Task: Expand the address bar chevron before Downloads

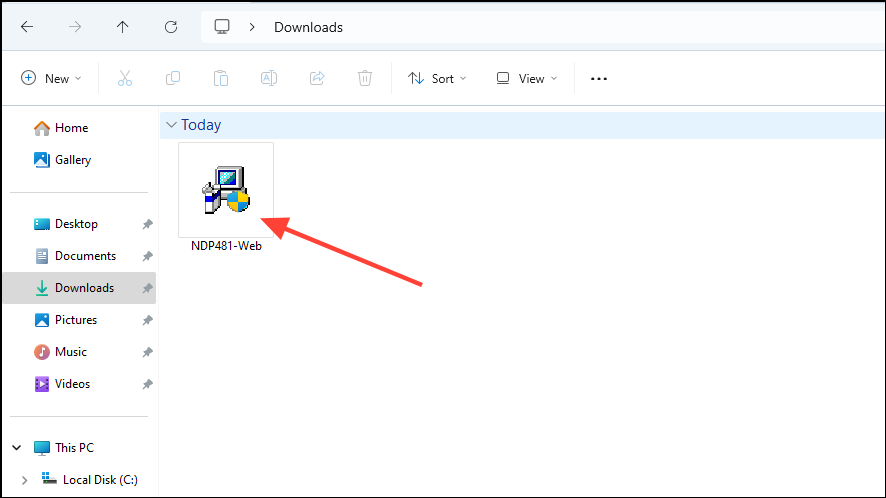Action: point(252,27)
